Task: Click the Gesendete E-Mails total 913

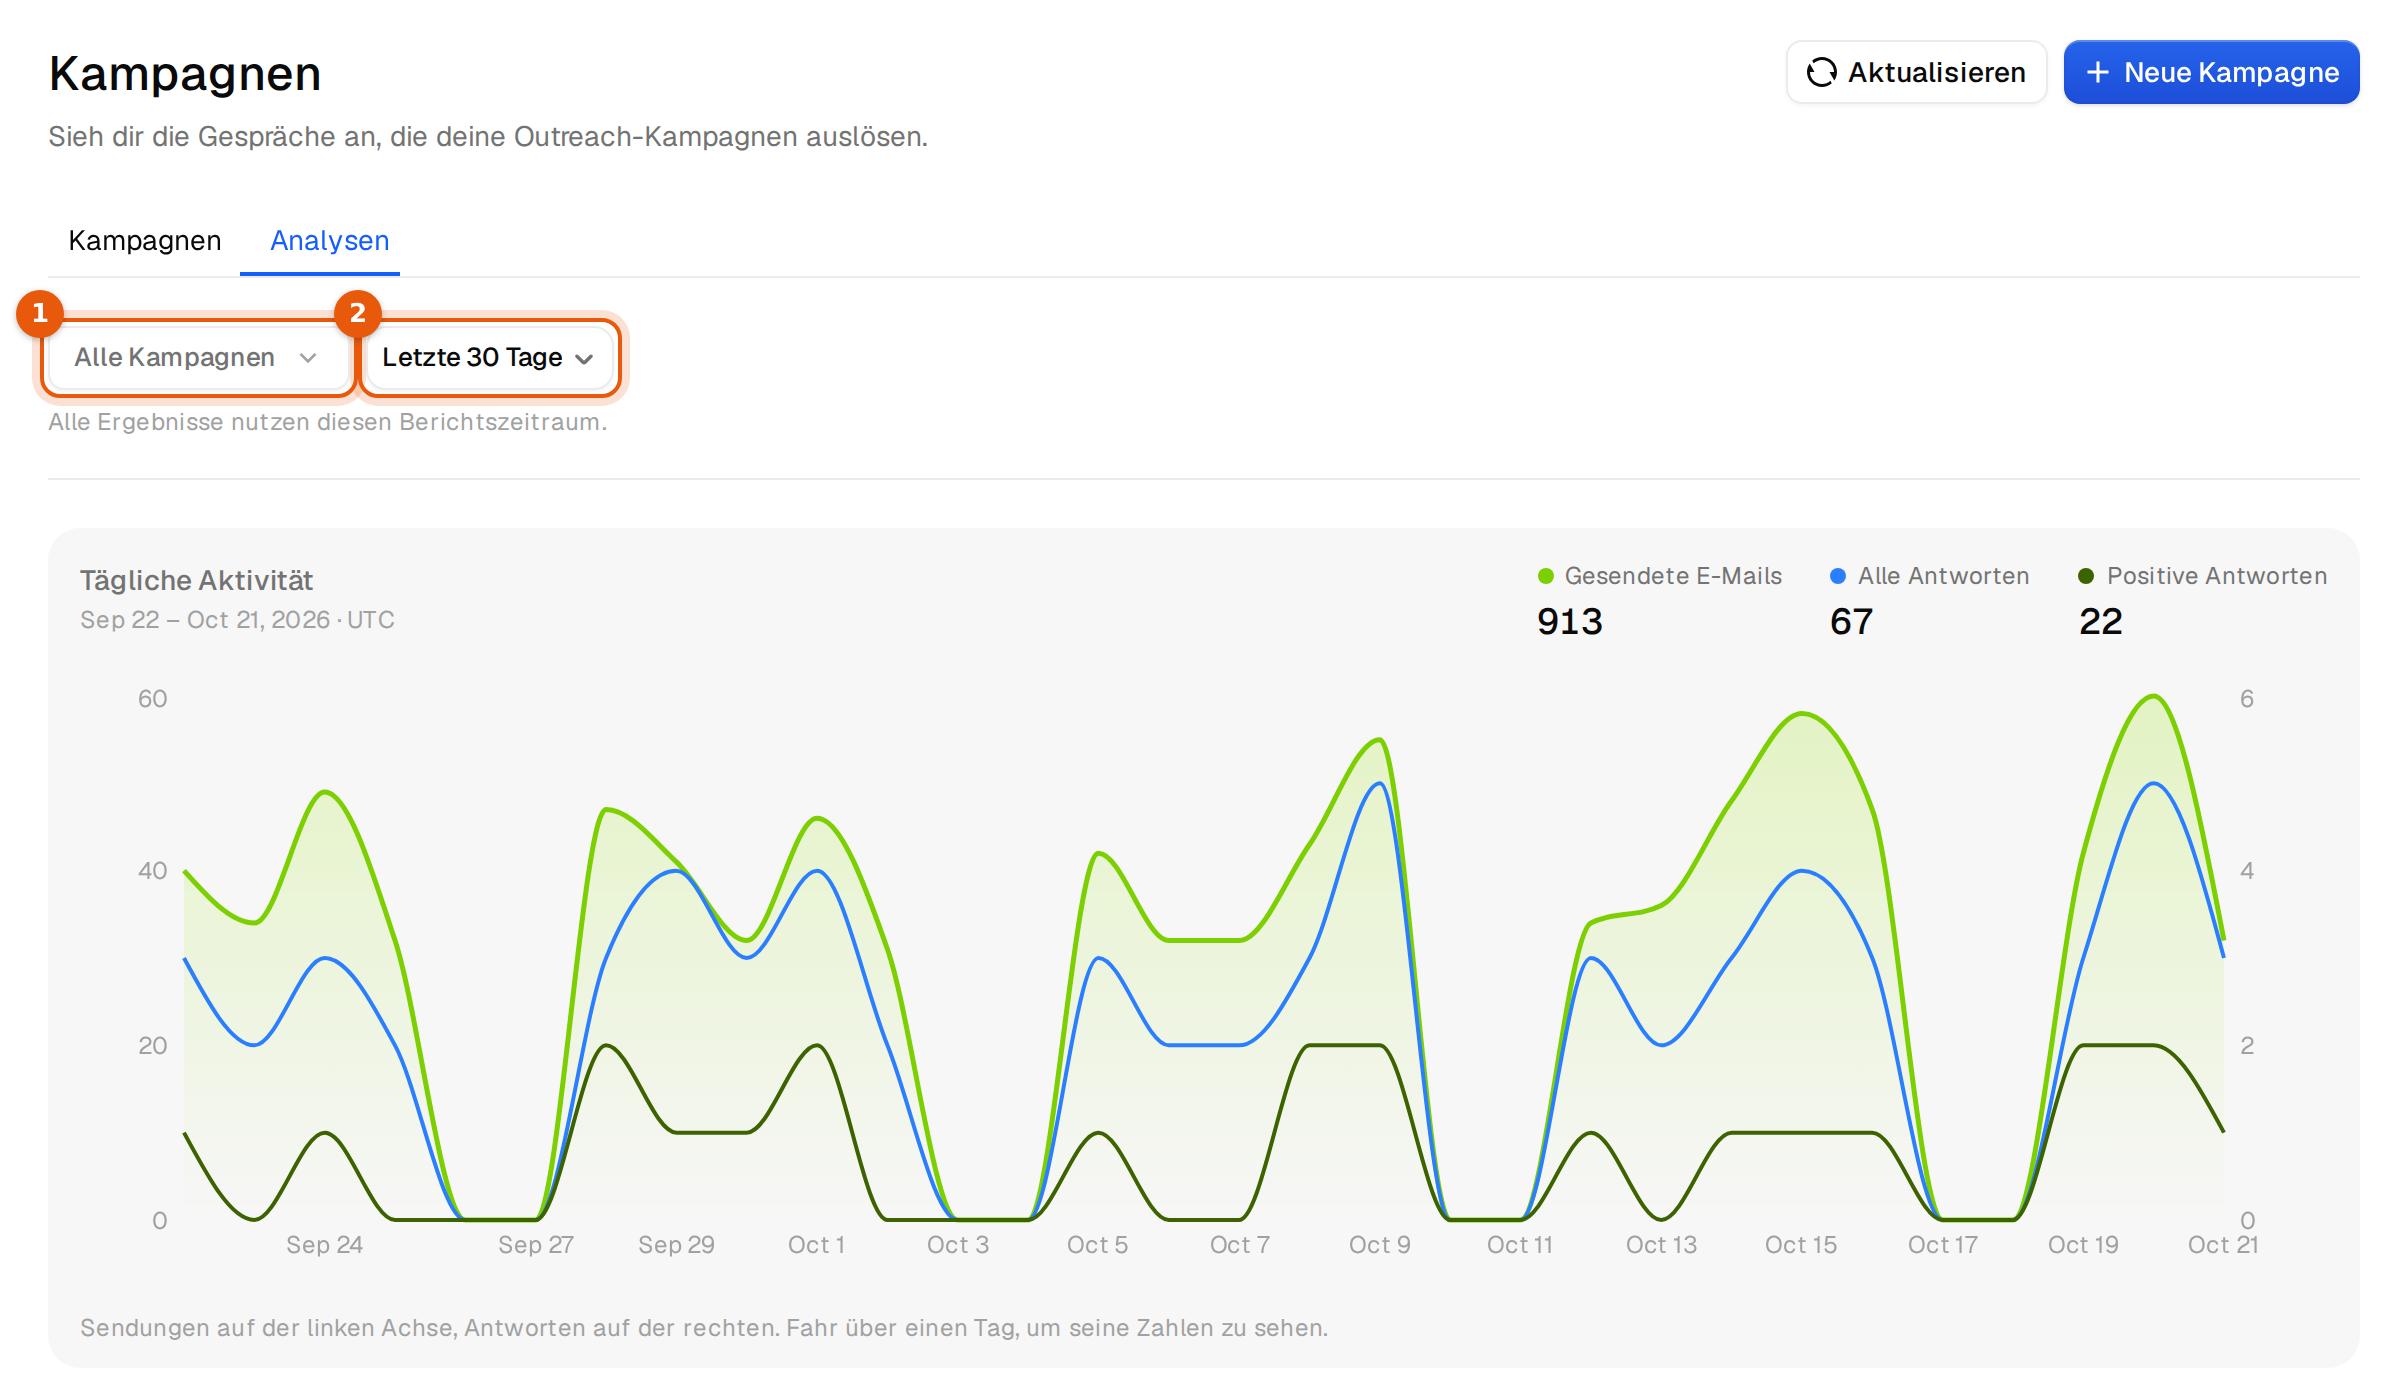Action: point(1569,621)
